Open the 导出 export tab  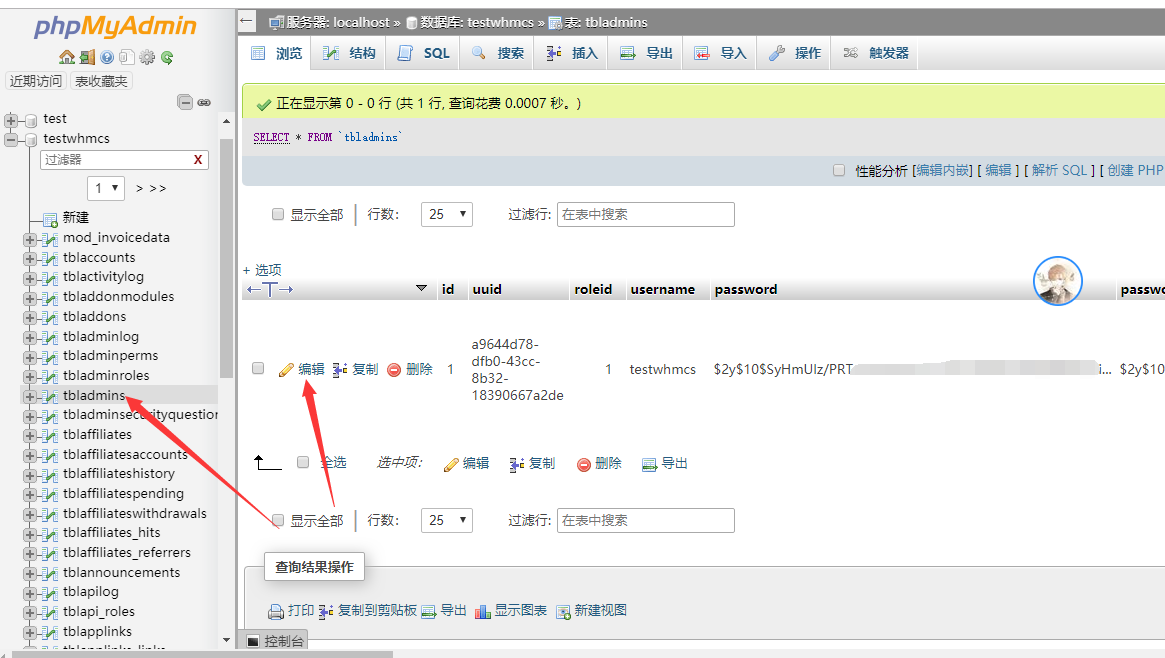click(x=646, y=53)
